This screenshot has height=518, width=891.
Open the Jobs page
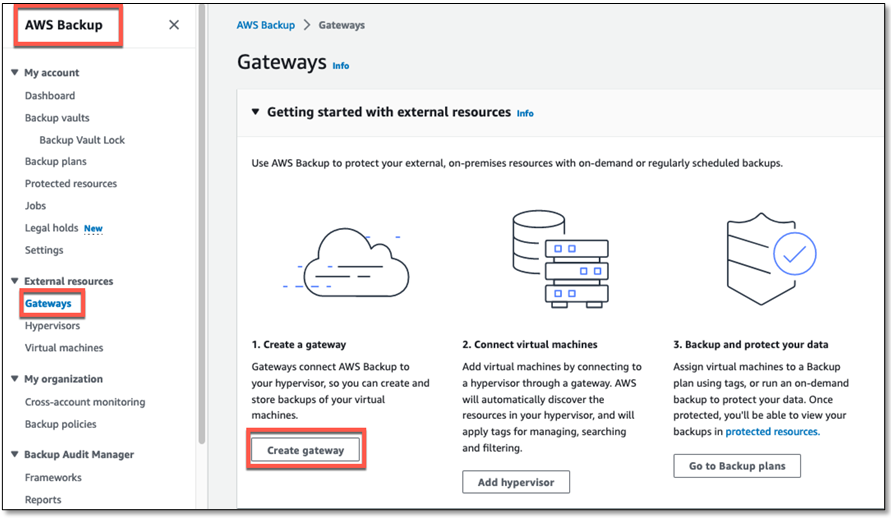(x=35, y=206)
